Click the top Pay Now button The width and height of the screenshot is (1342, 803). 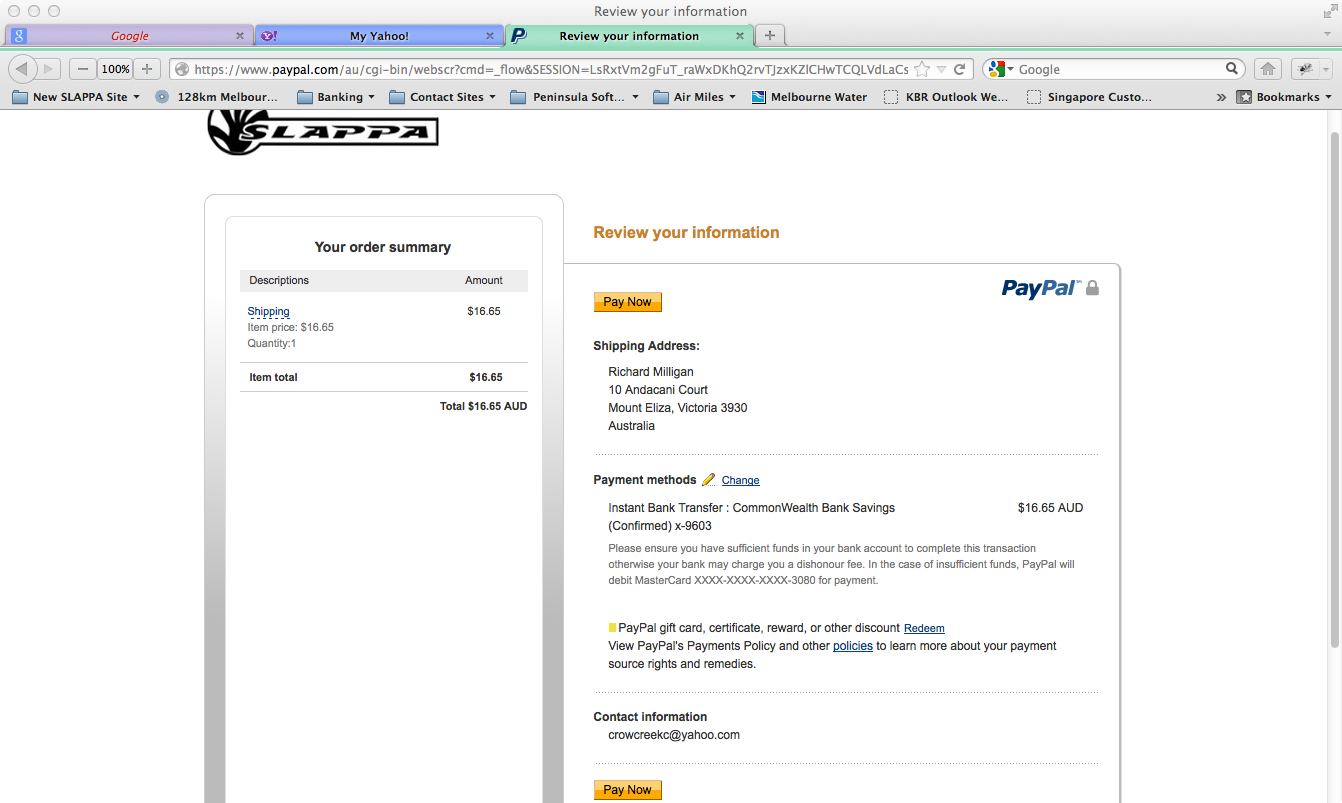627,302
